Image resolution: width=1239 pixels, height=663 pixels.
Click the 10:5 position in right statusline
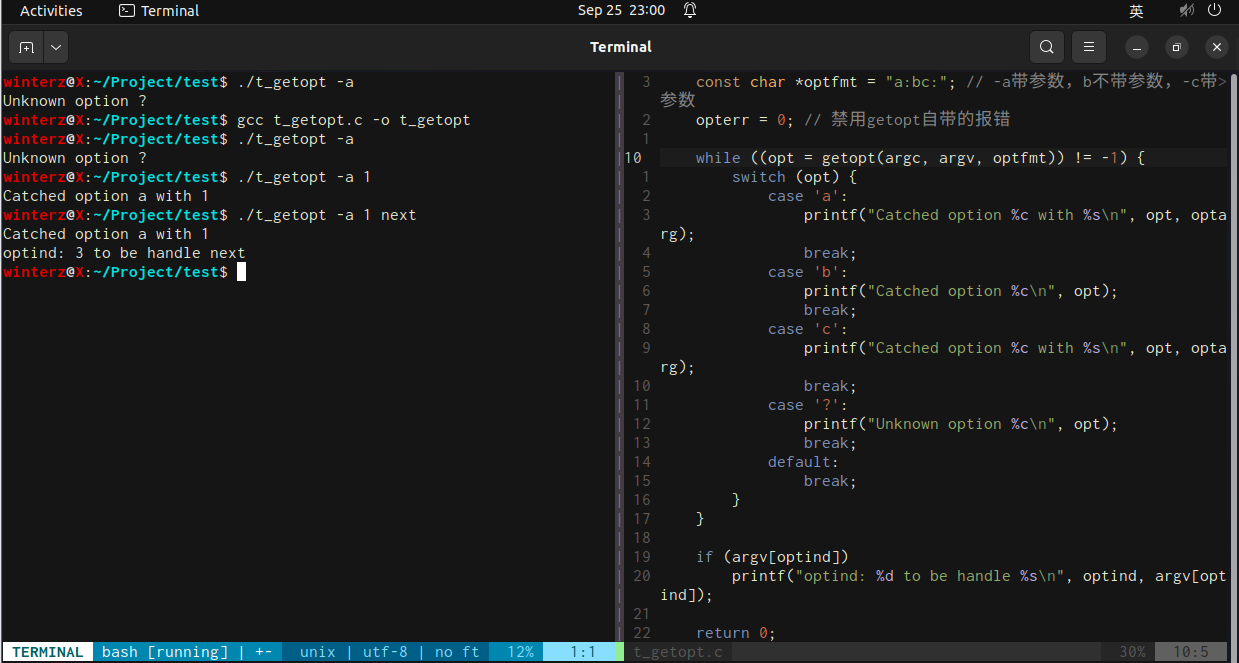[x=1190, y=652]
